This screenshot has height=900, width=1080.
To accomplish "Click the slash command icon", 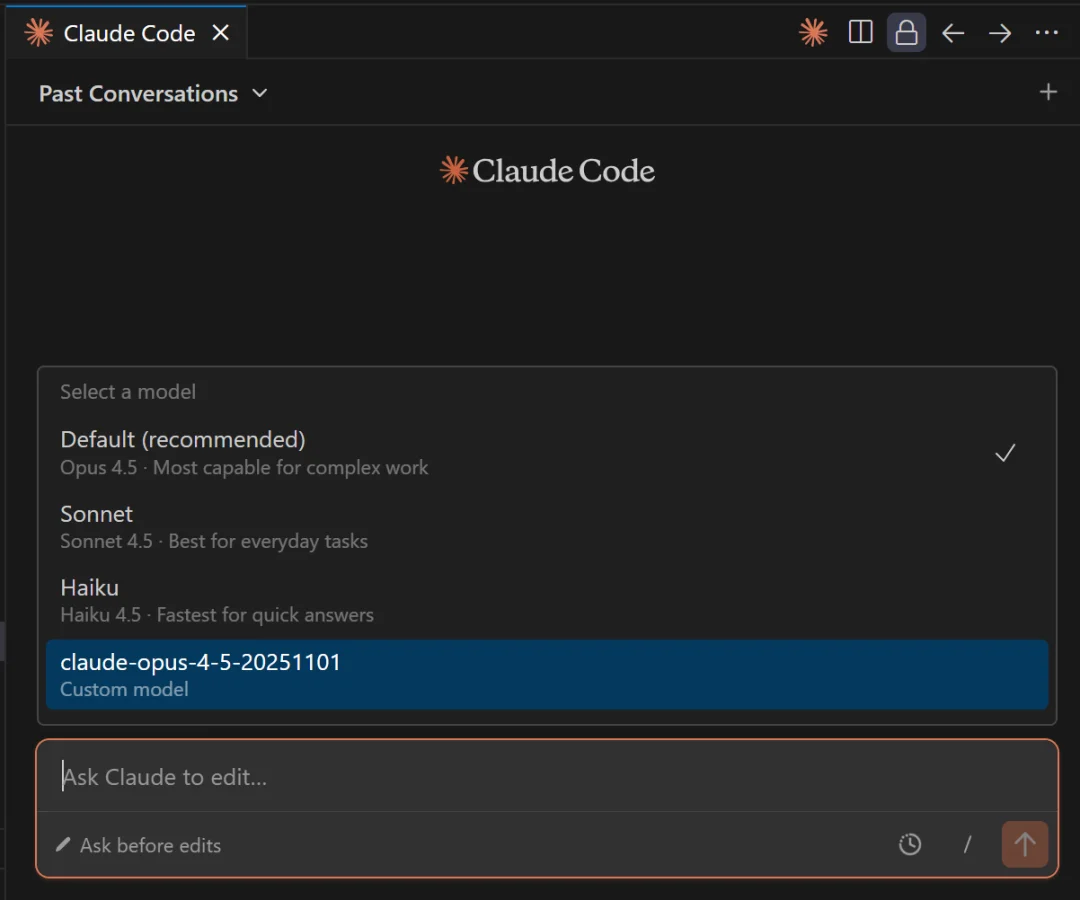I will pos(967,845).
